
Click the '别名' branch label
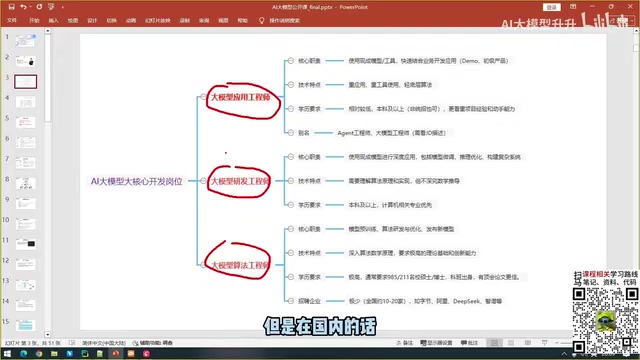click(x=304, y=133)
